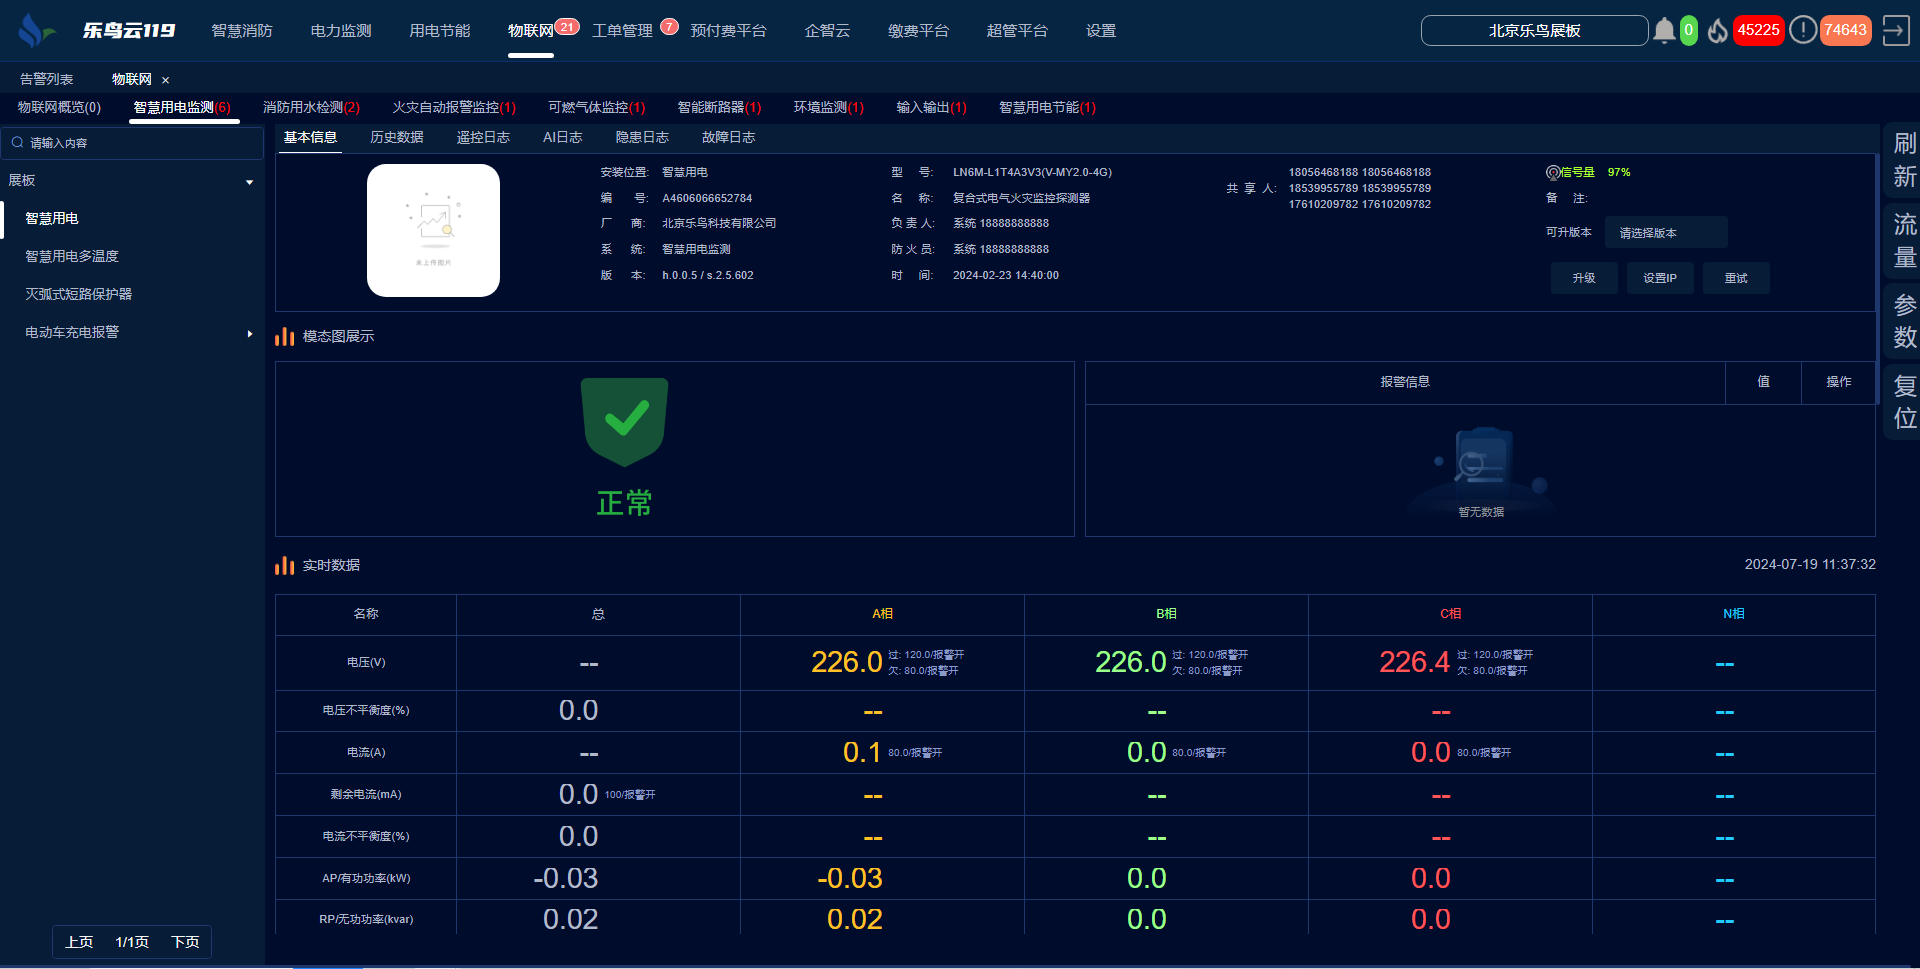Click the notification bell icon
Screen dimensions: 1920x969
point(1664,31)
